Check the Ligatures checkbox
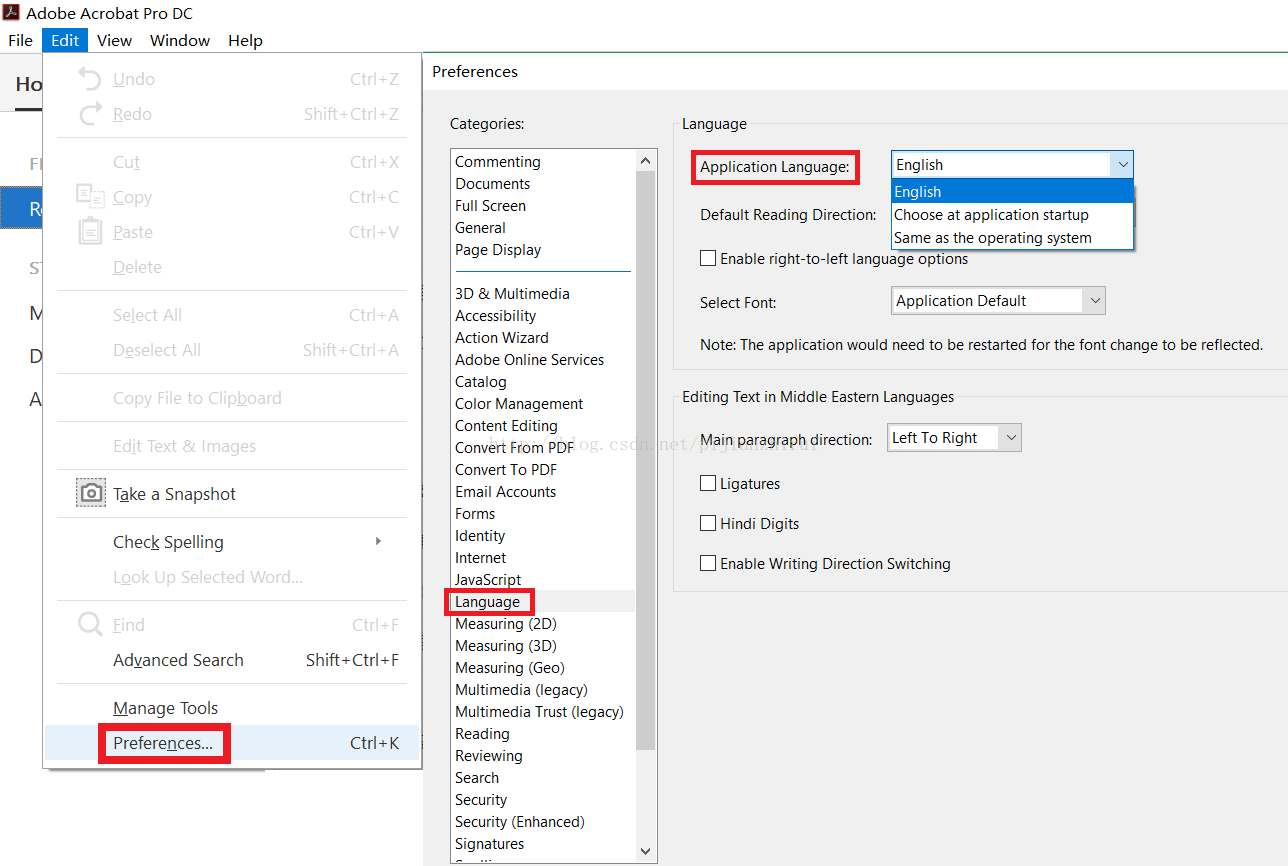1288x866 pixels. (708, 483)
